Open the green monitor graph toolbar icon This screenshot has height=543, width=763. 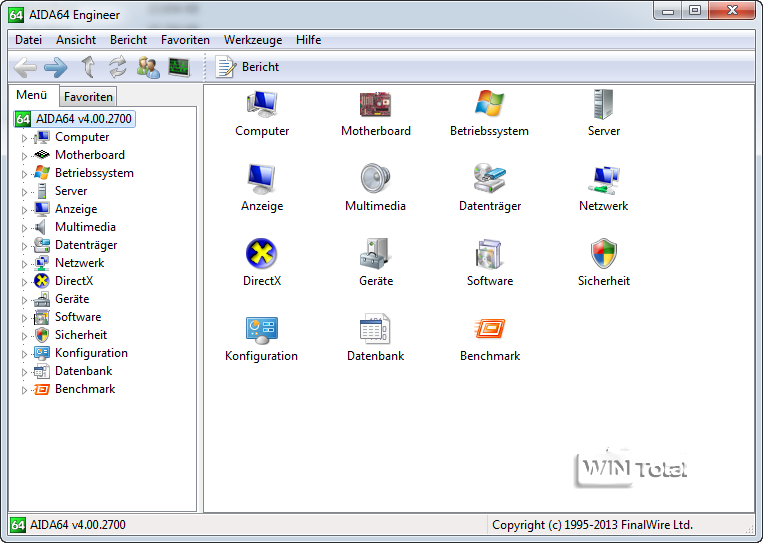pyautogui.click(x=179, y=67)
